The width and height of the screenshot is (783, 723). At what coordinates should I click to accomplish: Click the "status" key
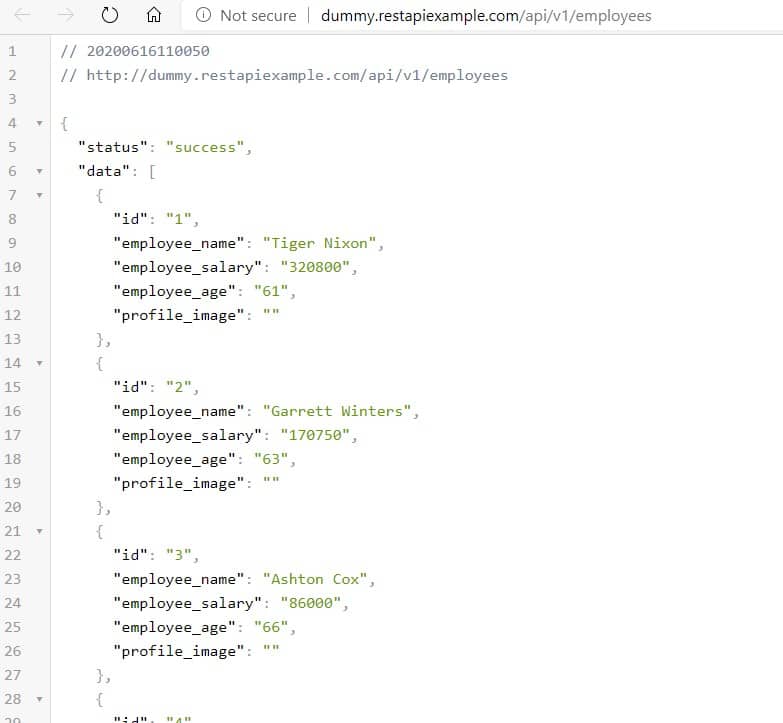(113, 147)
